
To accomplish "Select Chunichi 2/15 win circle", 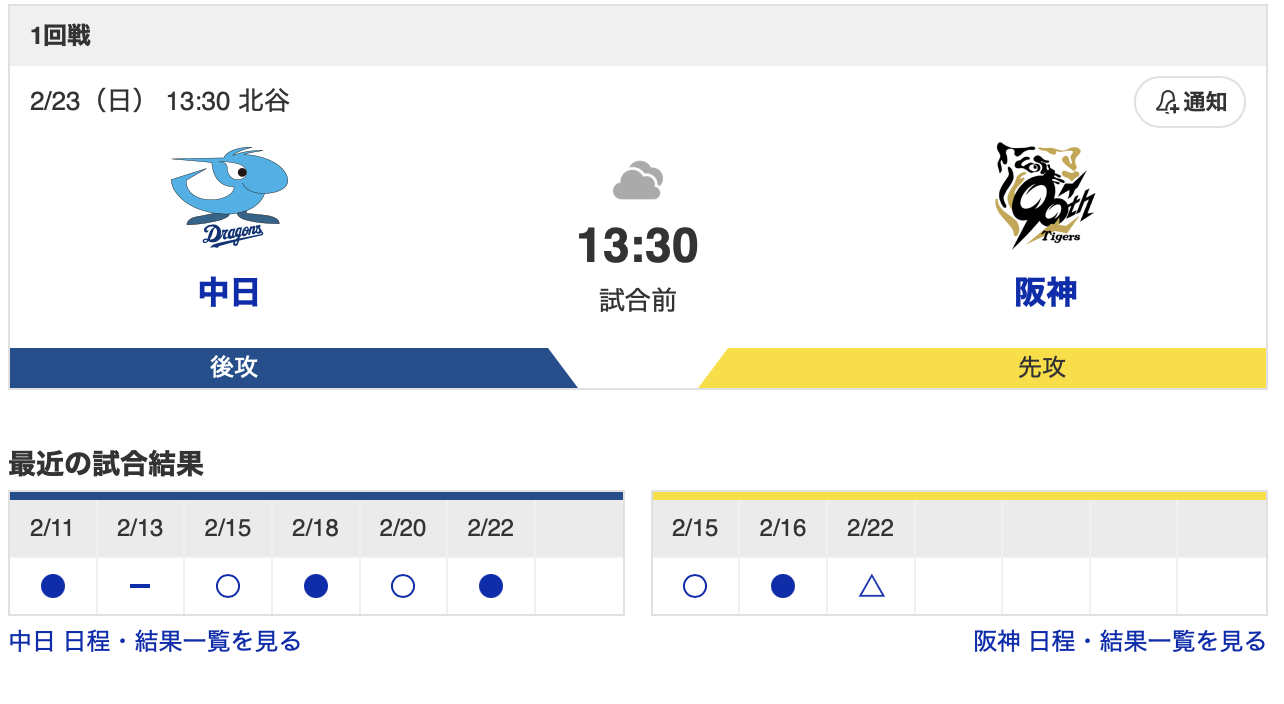I will pyautogui.click(x=228, y=586).
